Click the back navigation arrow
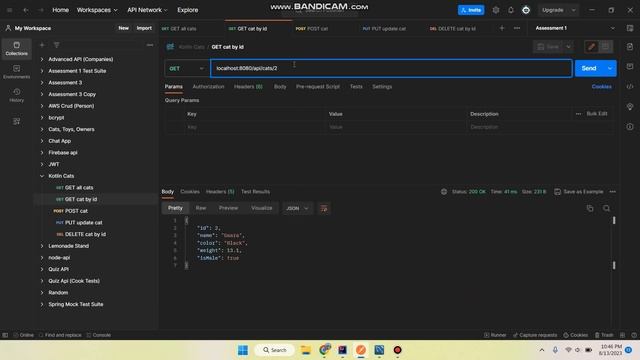Screen dimensions: 640x360 (26, 10)
